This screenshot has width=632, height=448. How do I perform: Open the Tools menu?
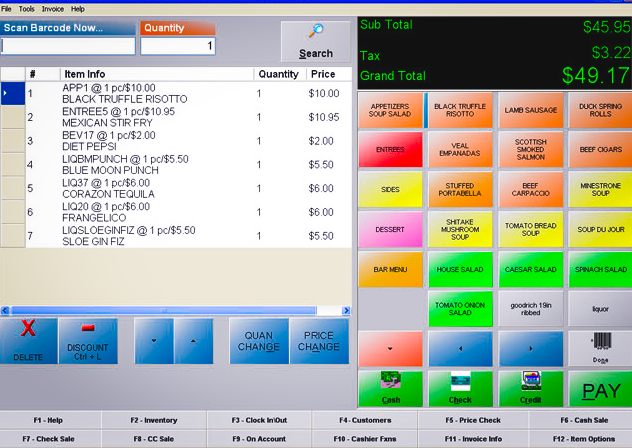pos(27,9)
